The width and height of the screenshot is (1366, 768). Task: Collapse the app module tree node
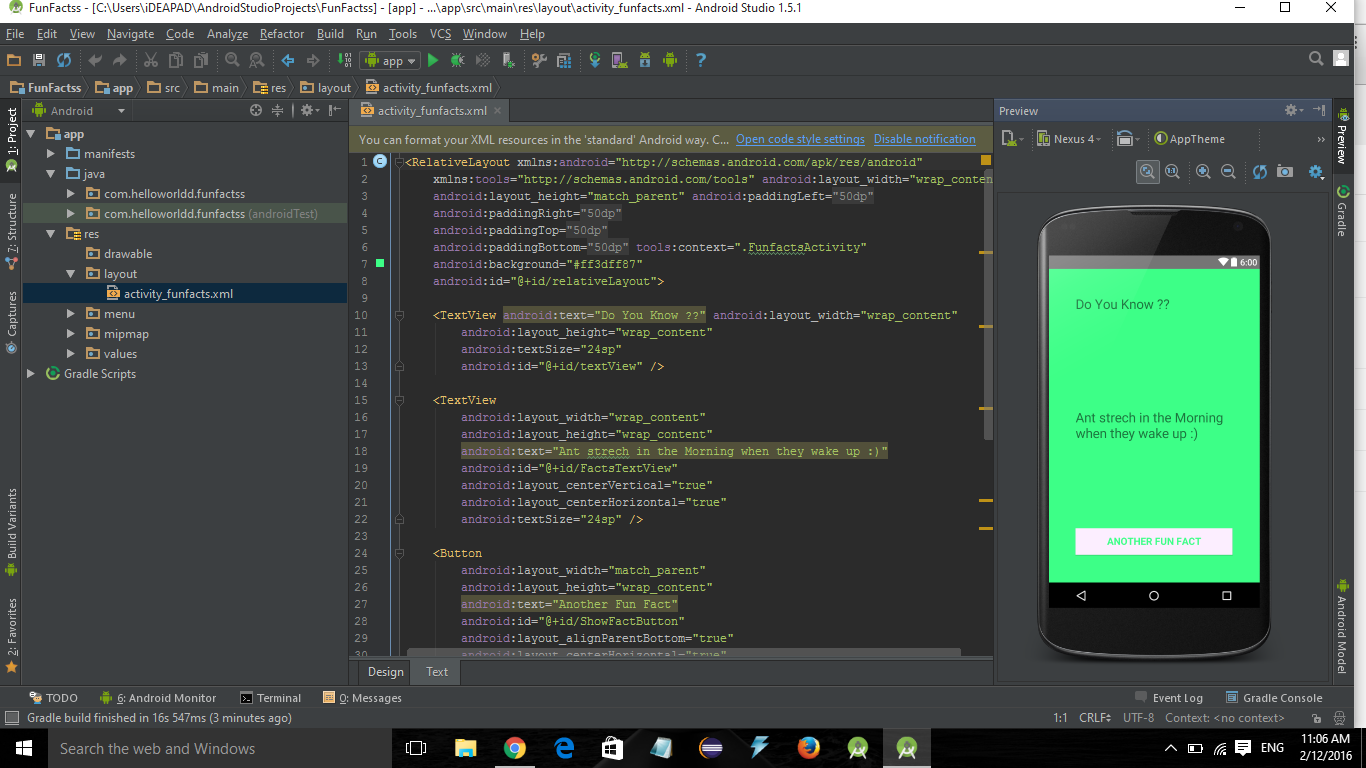(x=31, y=134)
